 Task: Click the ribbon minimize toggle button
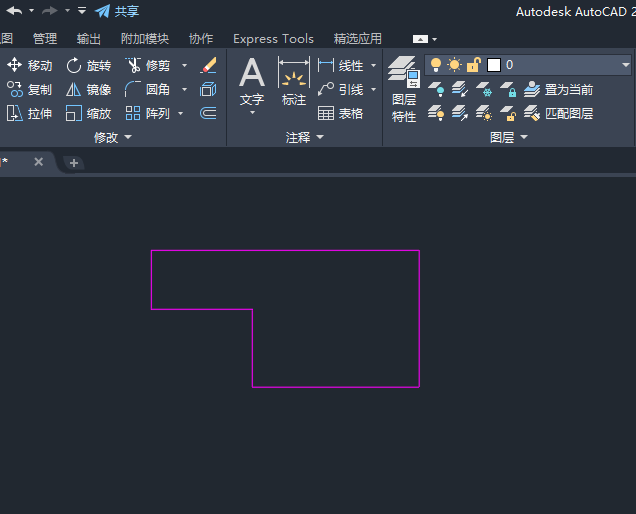420,39
